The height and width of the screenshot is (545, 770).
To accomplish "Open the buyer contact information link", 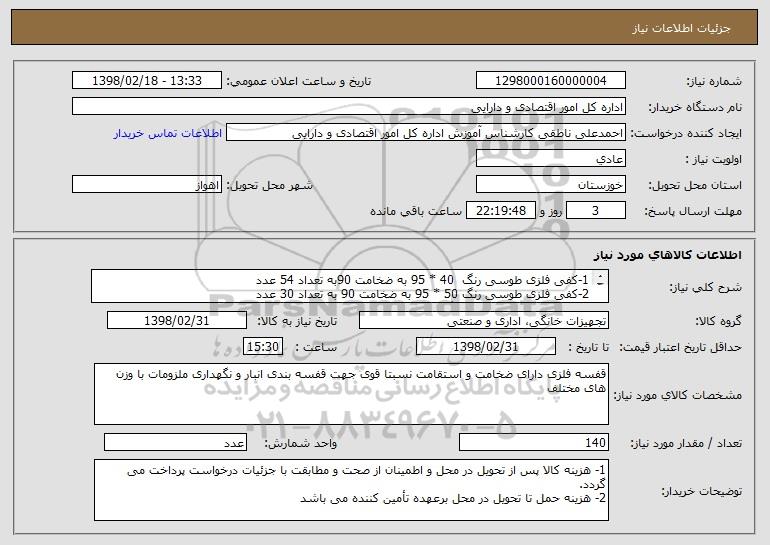I will [168, 134].
